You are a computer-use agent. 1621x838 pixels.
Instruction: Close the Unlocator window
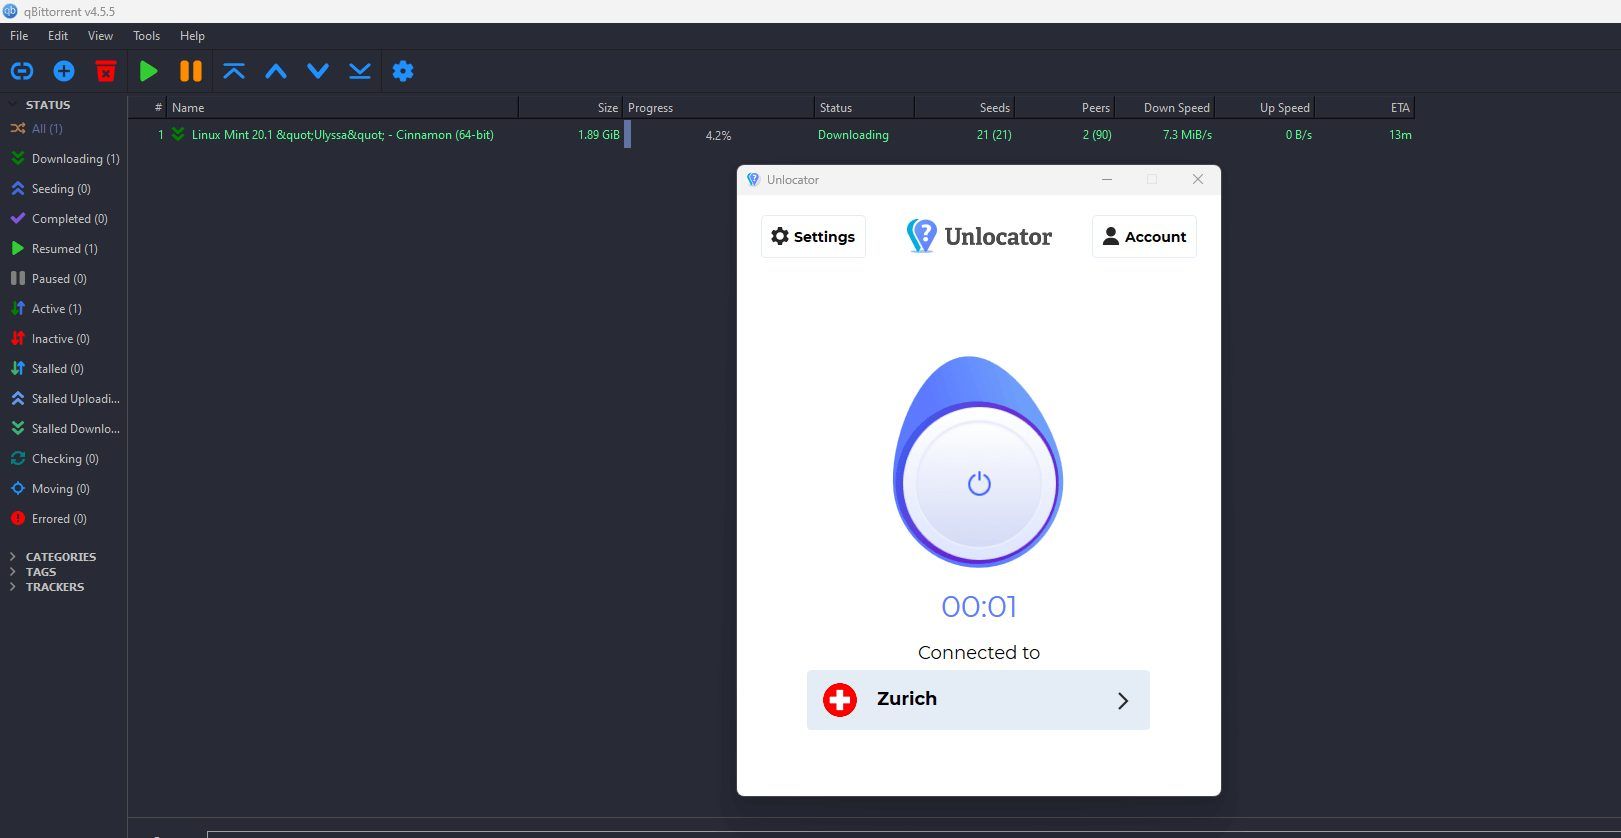[x=1197, y=179]
